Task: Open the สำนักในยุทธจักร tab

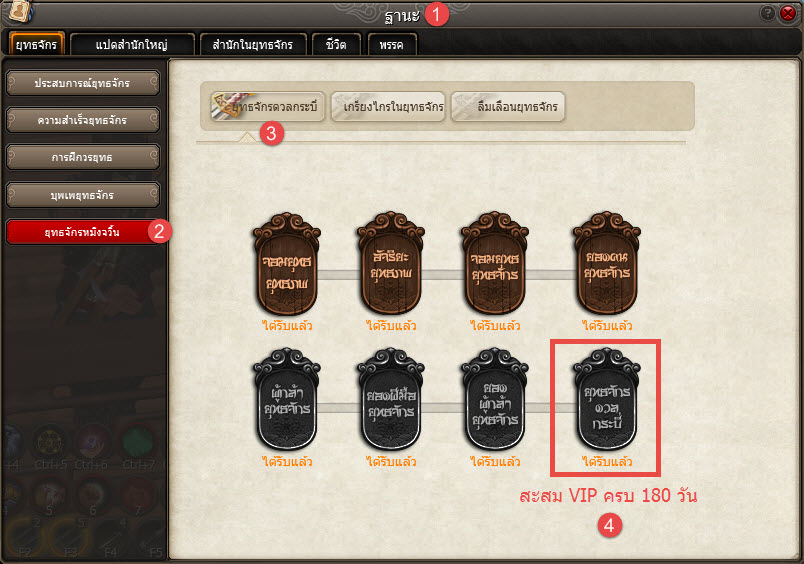Action: (253, 44)
